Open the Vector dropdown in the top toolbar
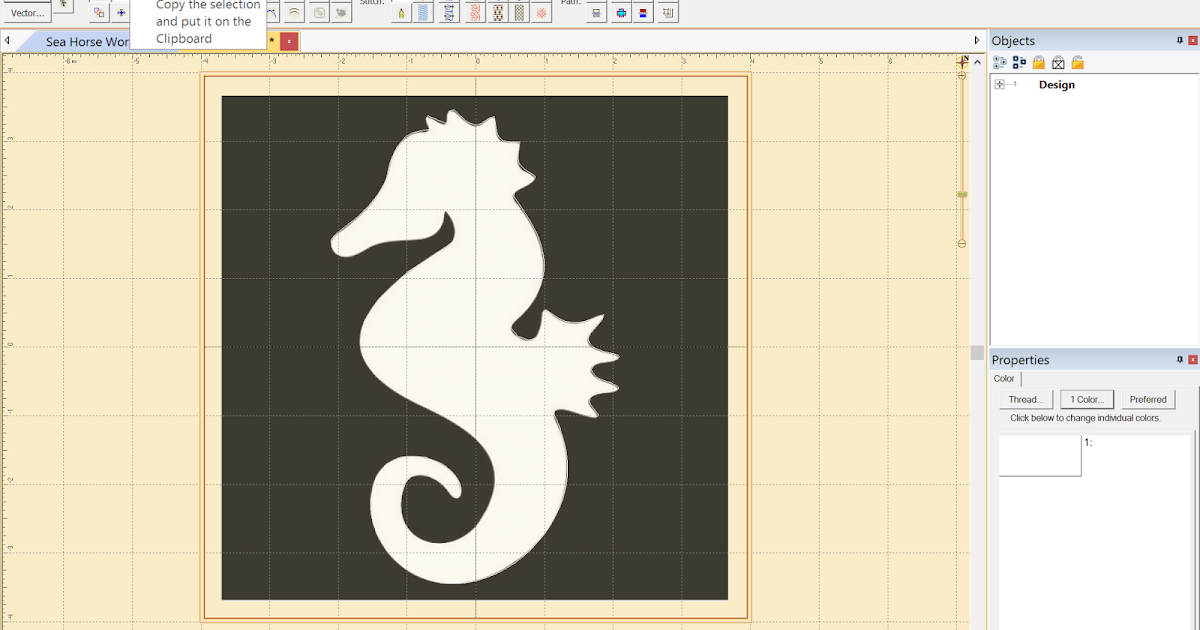This screenshot has width=1200, height=630. (27, 12)
